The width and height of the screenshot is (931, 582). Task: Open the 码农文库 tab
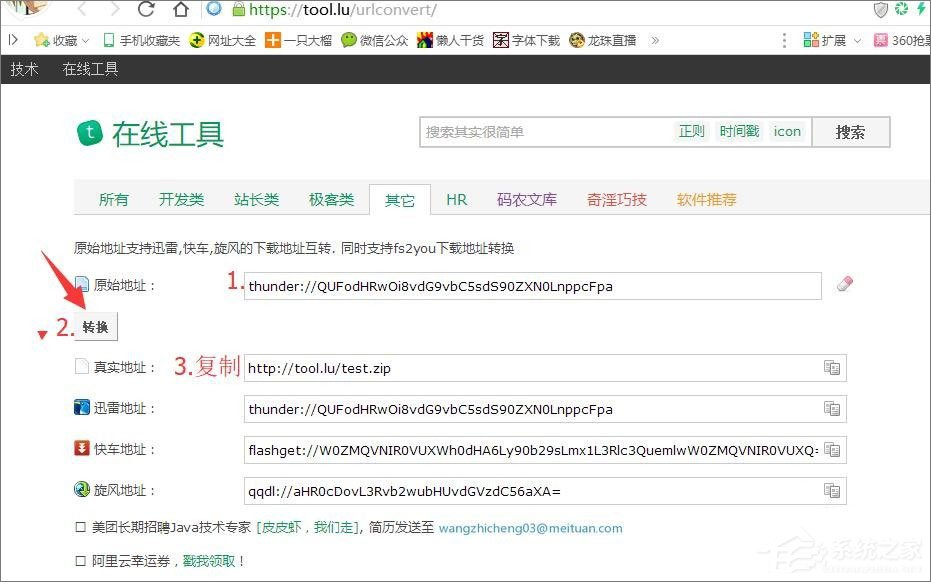pos(527,199)
